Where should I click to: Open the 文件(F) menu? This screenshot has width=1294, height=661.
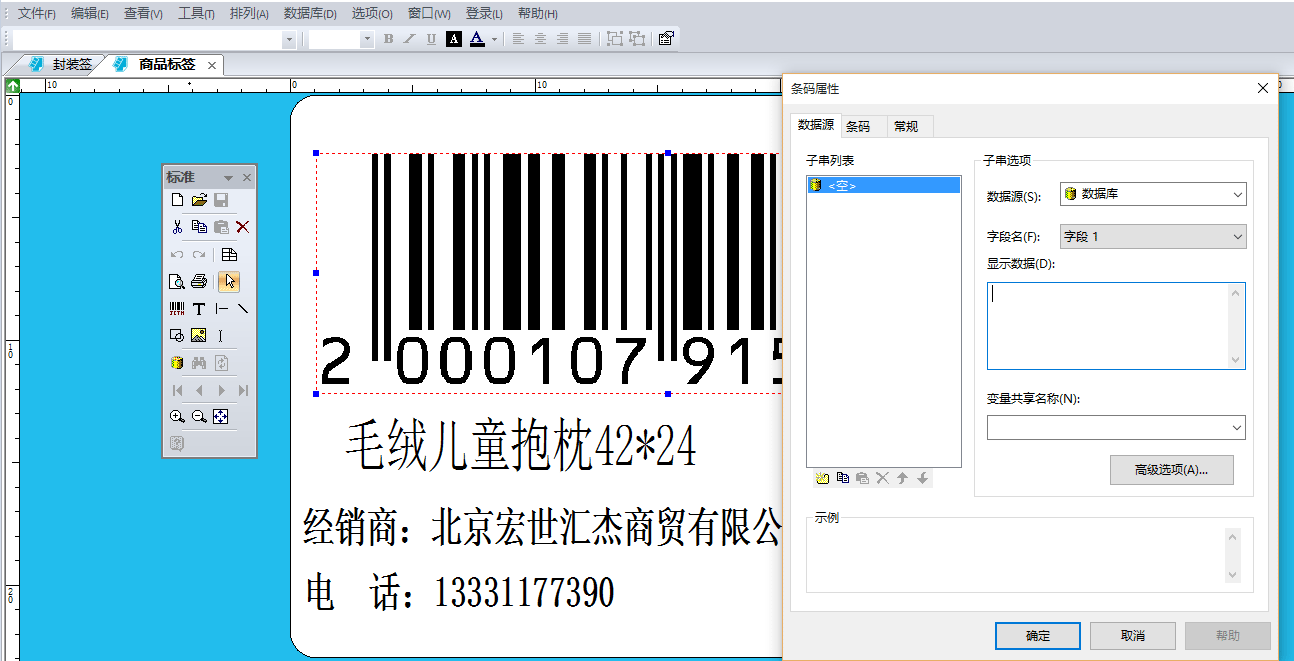click(37, 14)
